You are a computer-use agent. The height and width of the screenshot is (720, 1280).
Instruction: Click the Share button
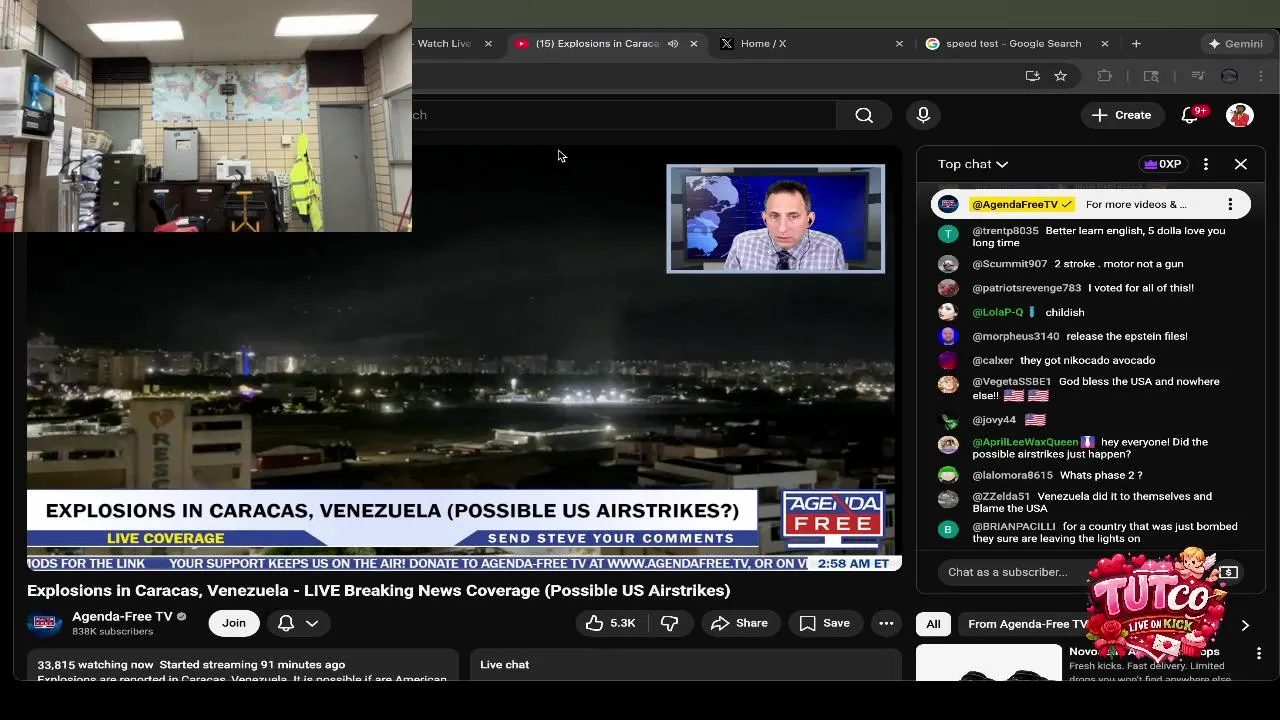point(740,623)
